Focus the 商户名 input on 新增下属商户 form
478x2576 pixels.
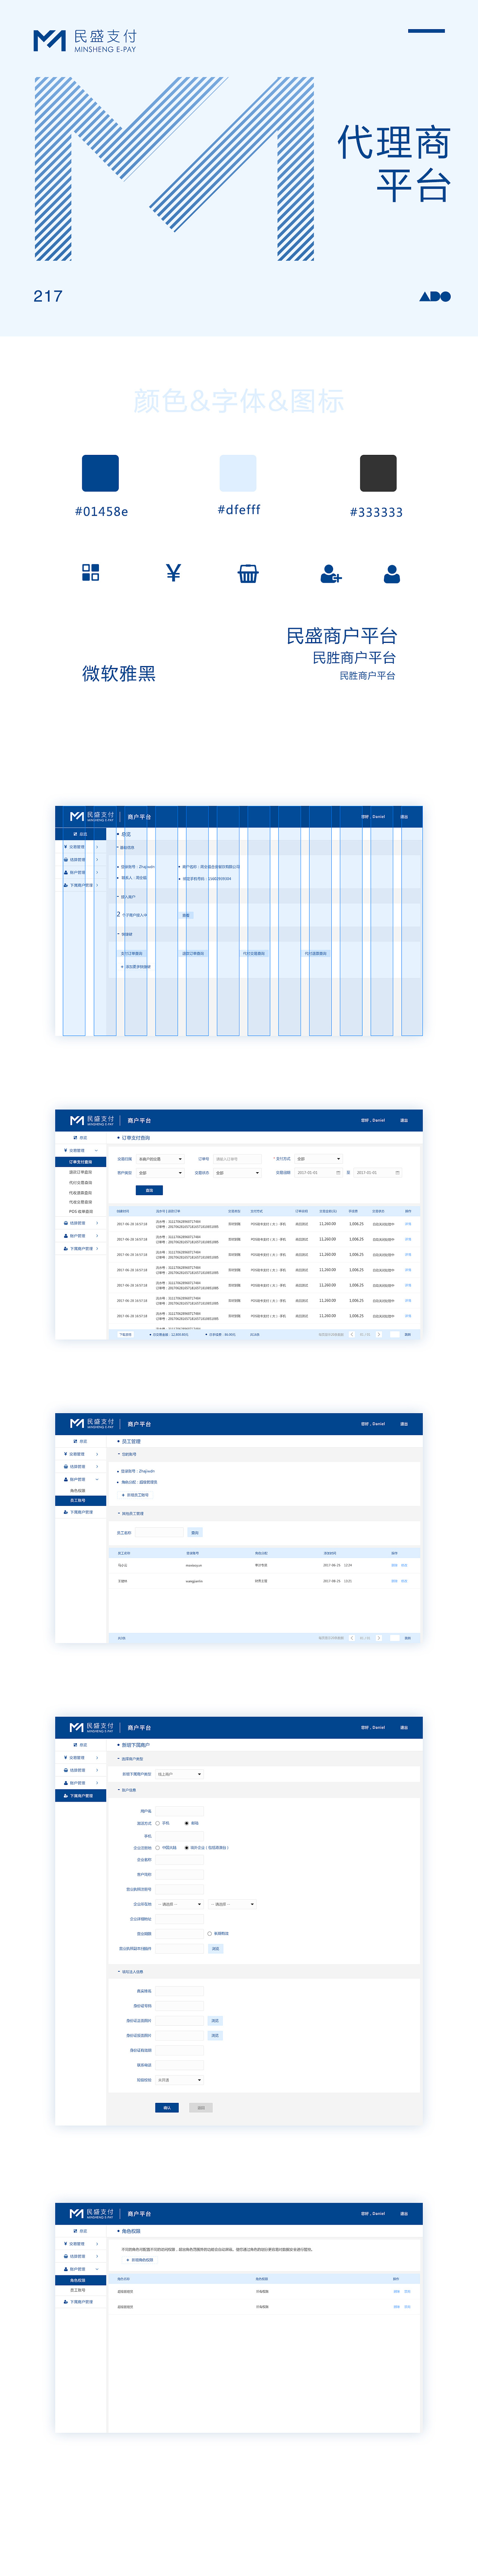180,1811
